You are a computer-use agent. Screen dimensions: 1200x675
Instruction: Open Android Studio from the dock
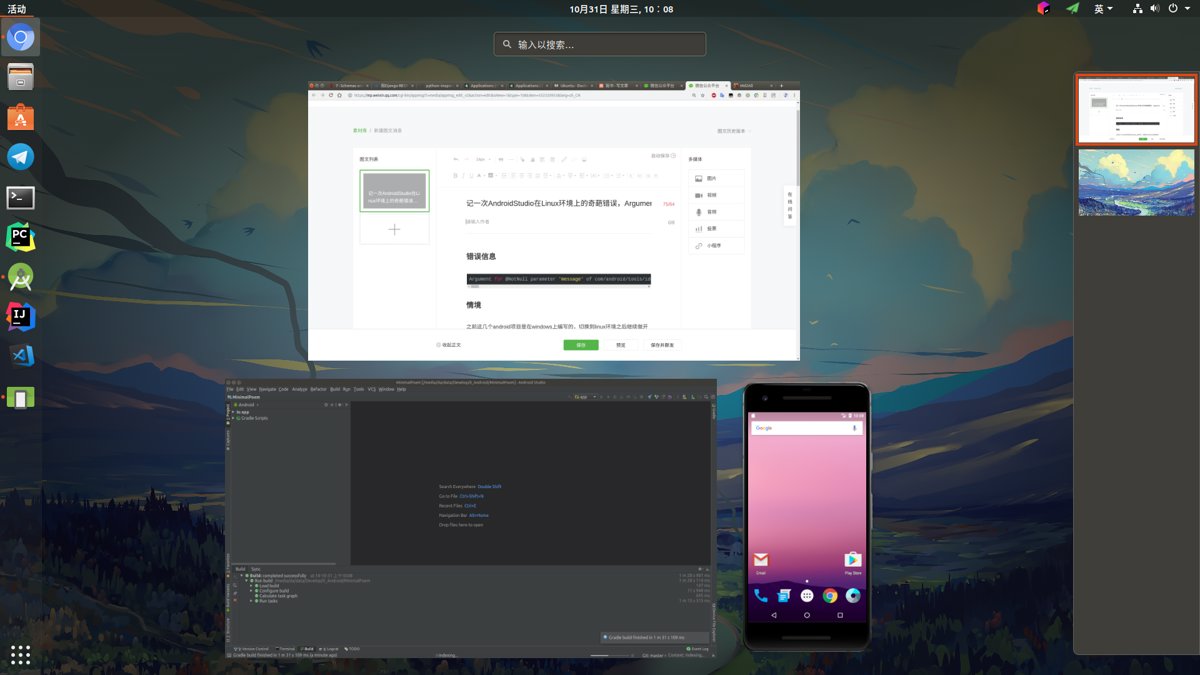(x=20, y=277)
